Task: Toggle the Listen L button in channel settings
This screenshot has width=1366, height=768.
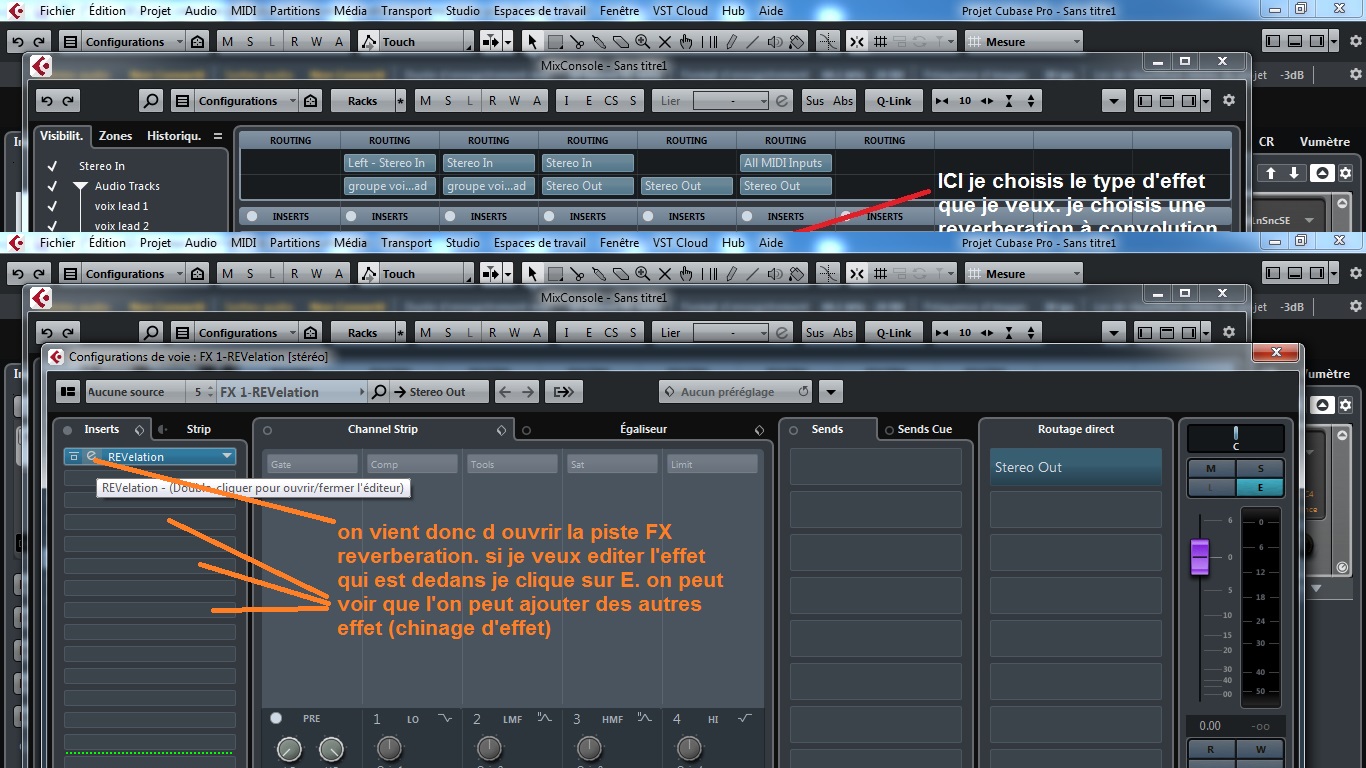Action: (x=1211, y=487)
